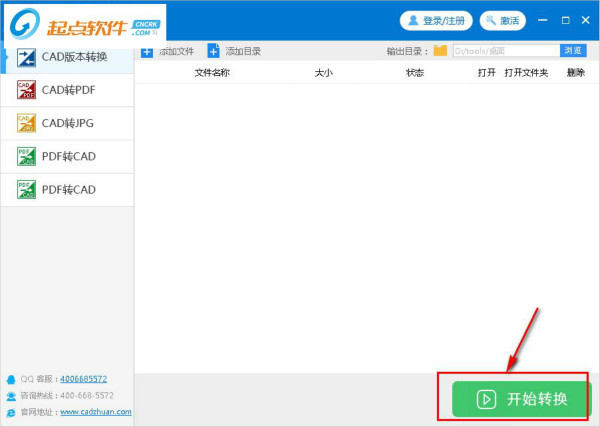Choose the bottommost PDF转CAD sidebar entry

point(67,190)
